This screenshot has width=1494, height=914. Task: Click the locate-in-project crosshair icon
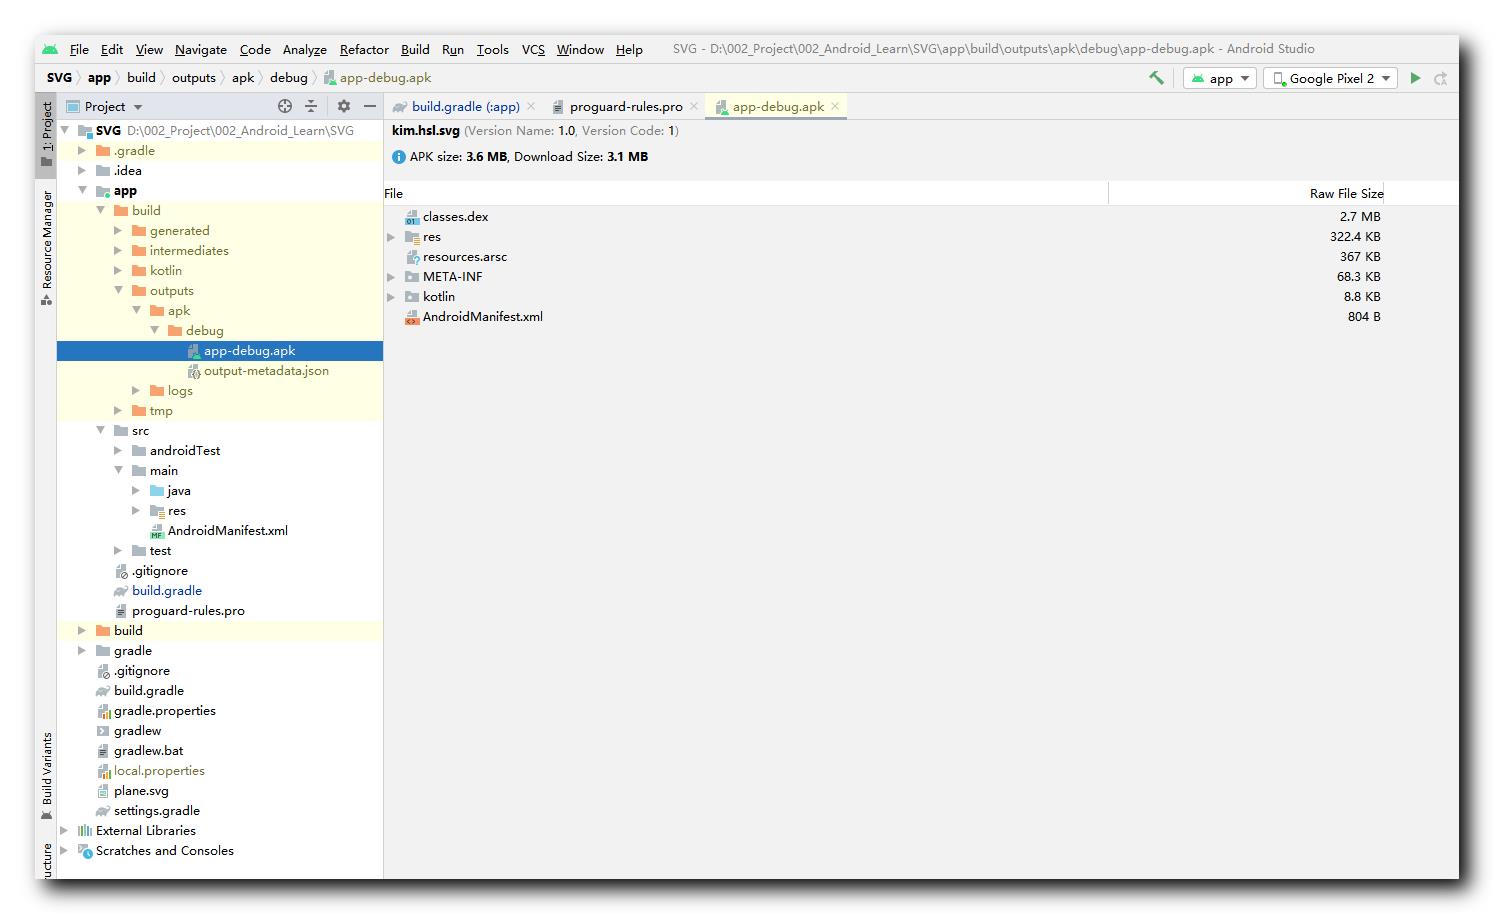click(285, 106)
